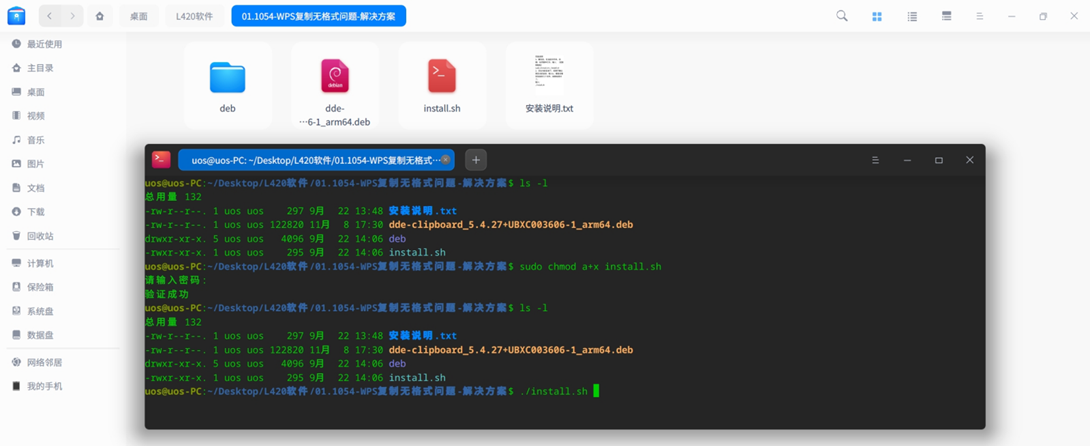Select the uos@uos-PC terminal tab

[316, 160]
